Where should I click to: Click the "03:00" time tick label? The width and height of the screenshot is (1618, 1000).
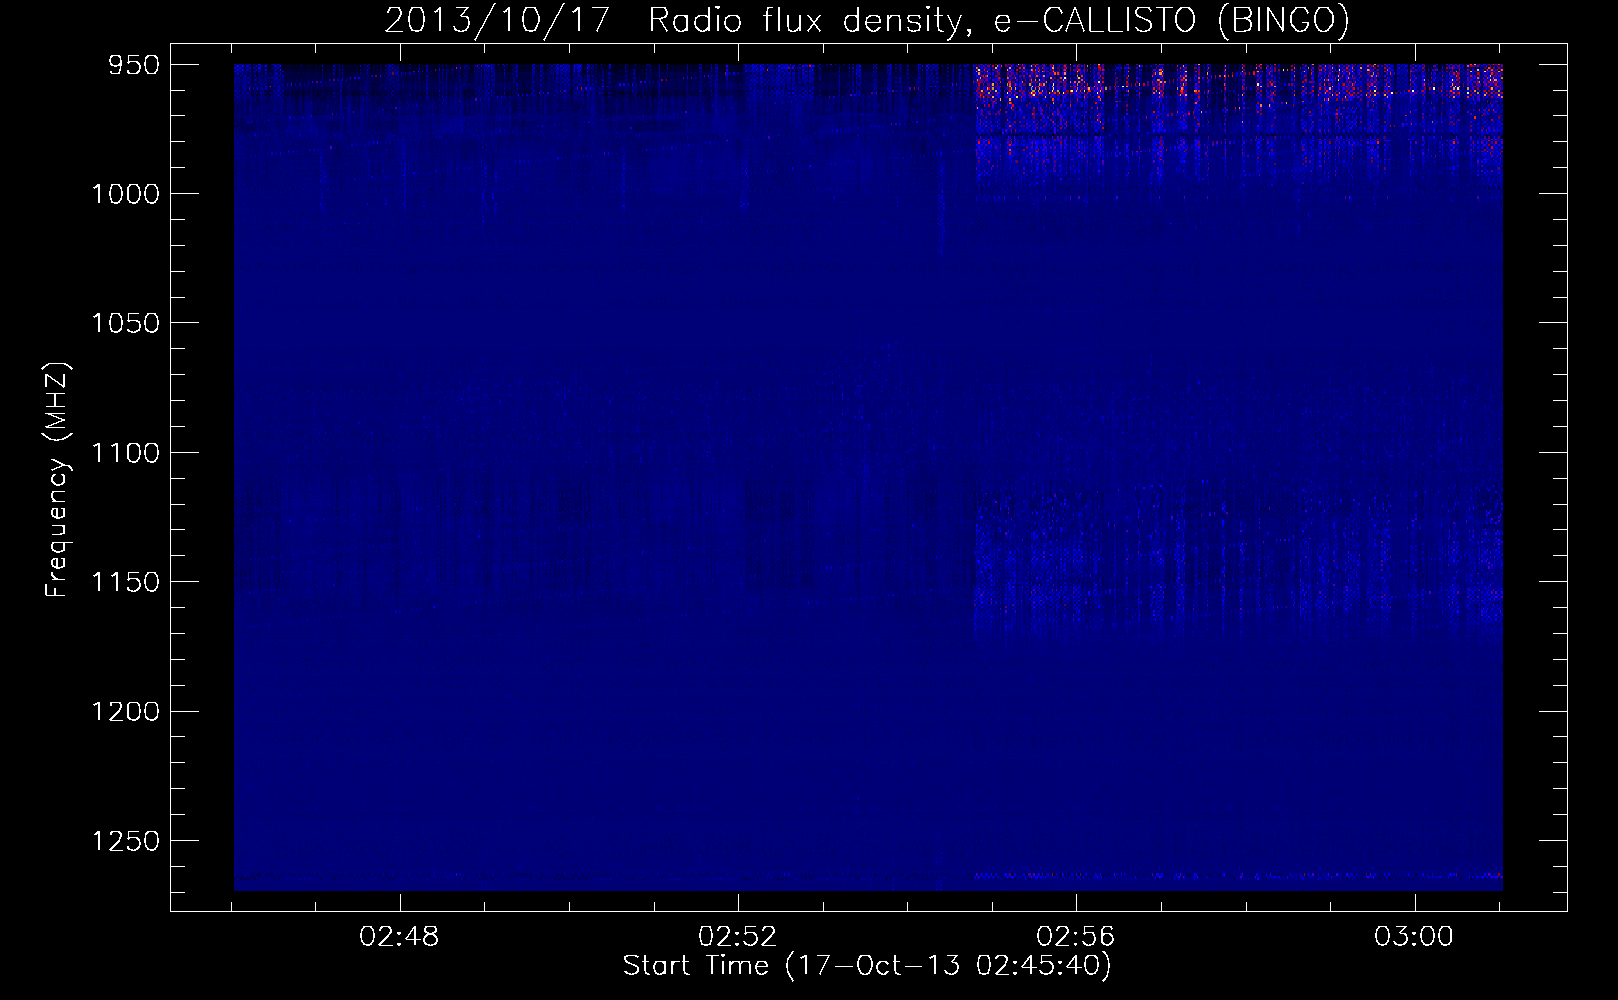tap(1414, 937)
